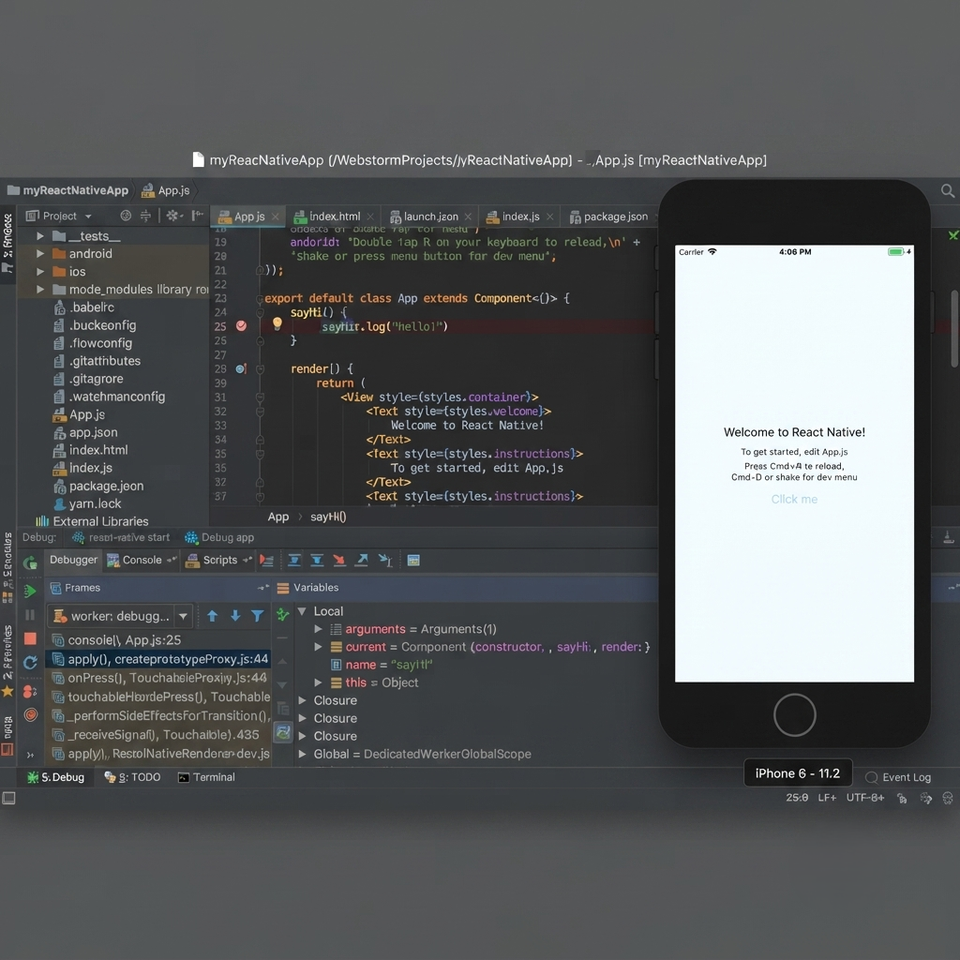960x960 pixels.
Task: Expand the arguments variable
Action: point(318,629)
